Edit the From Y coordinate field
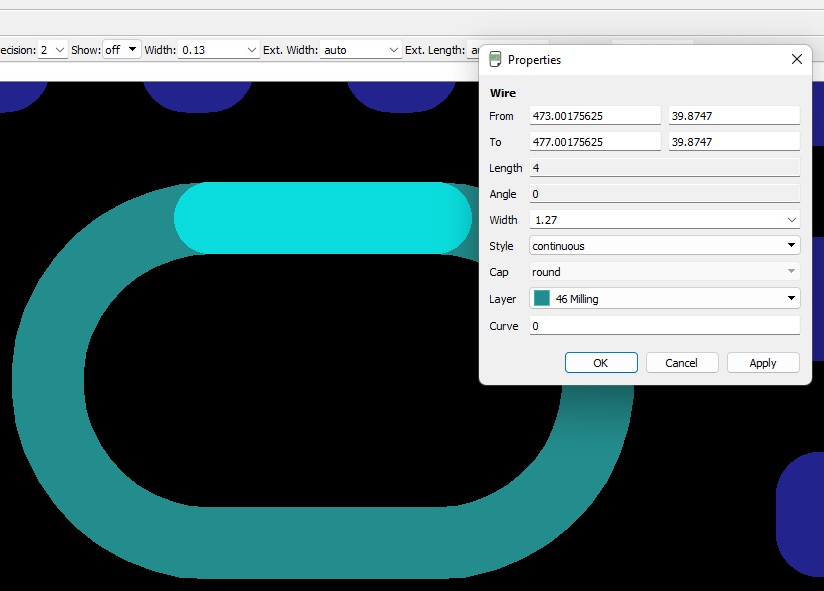This screenshot has height=591, width=824. (x=734, y=116)
